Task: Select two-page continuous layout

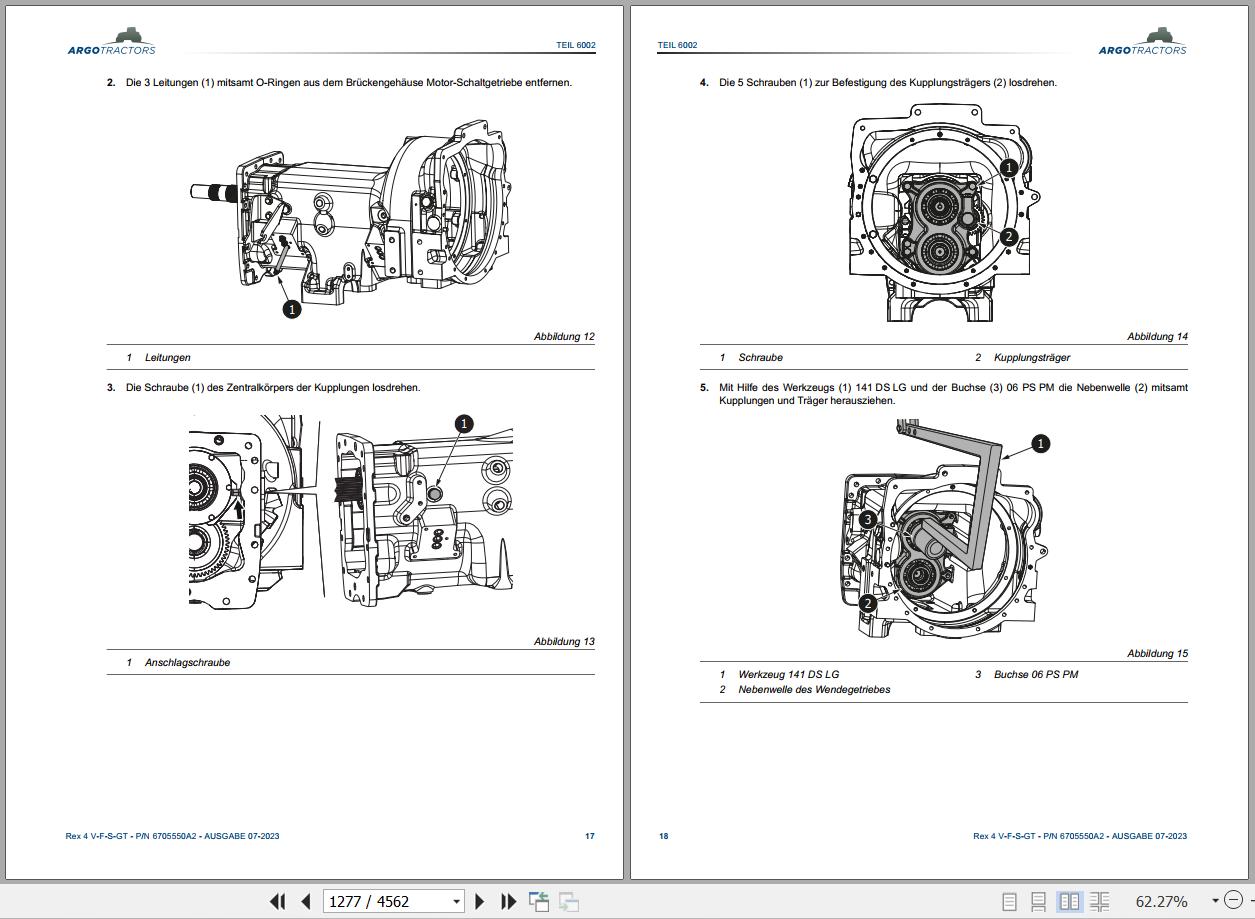Action: point(1099,901)
